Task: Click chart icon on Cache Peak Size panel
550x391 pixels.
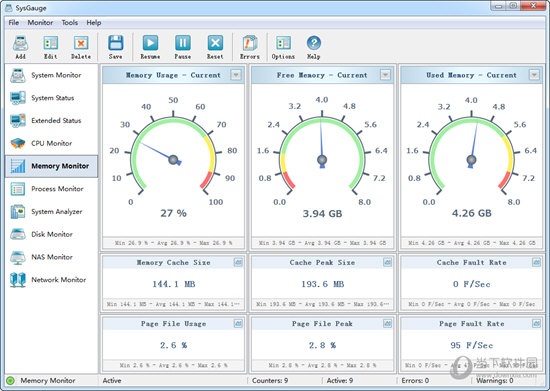Action: [x=387, y=262]
